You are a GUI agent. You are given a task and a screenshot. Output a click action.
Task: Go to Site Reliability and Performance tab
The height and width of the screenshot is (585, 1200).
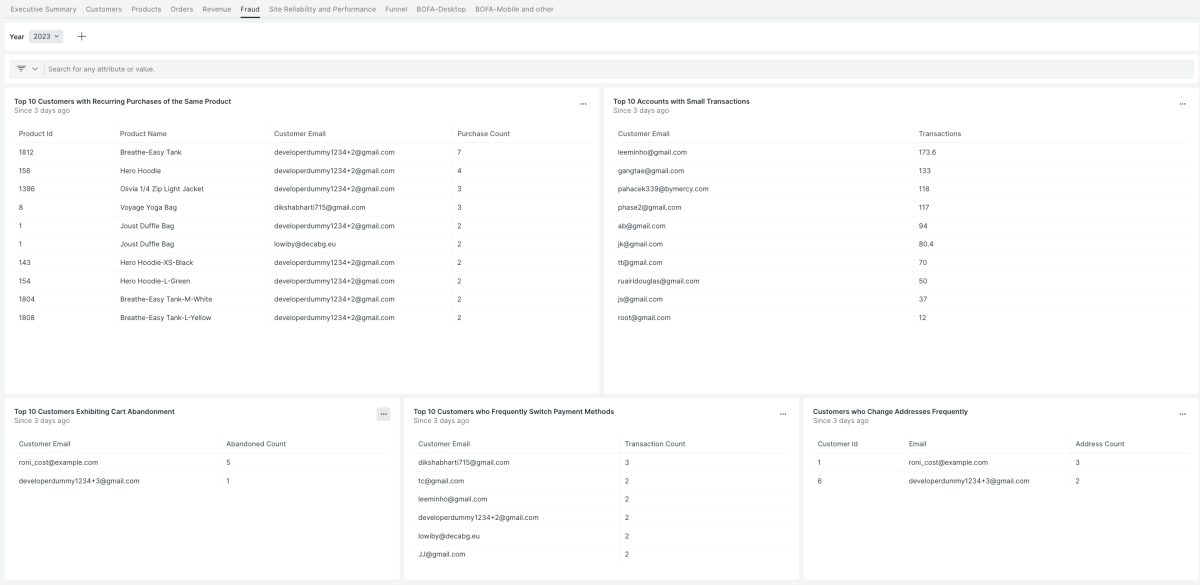coord(322,9)
